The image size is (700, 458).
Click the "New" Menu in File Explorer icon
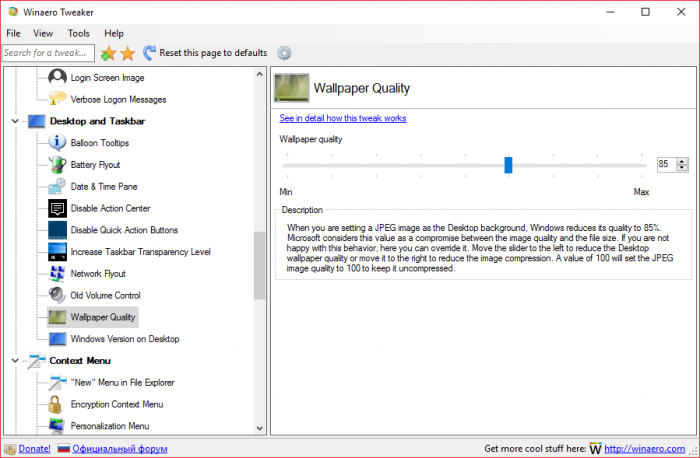58,382
